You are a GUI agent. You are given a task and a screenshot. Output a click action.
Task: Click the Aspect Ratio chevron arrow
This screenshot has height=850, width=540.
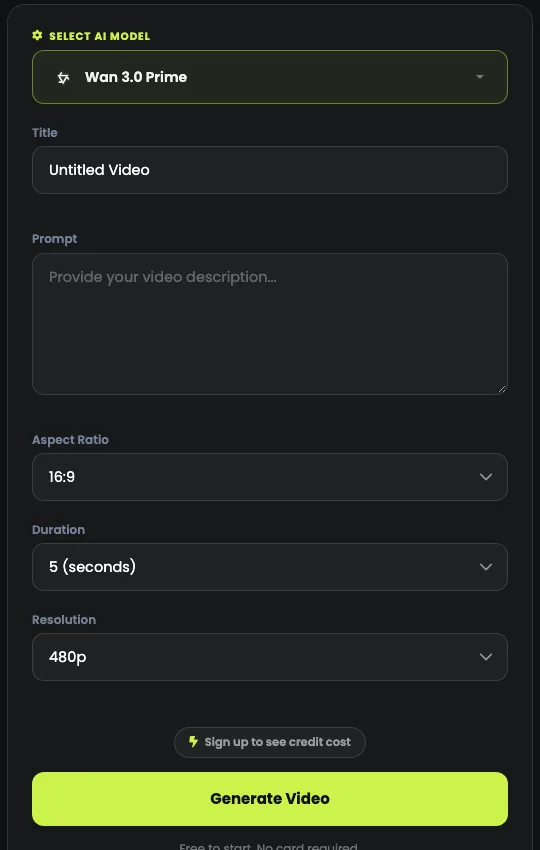486,476
